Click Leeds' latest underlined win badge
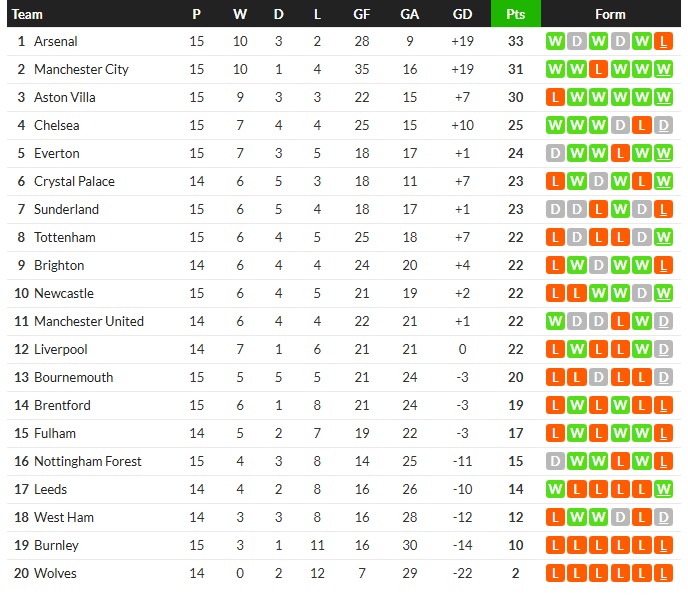 point(664,490)
